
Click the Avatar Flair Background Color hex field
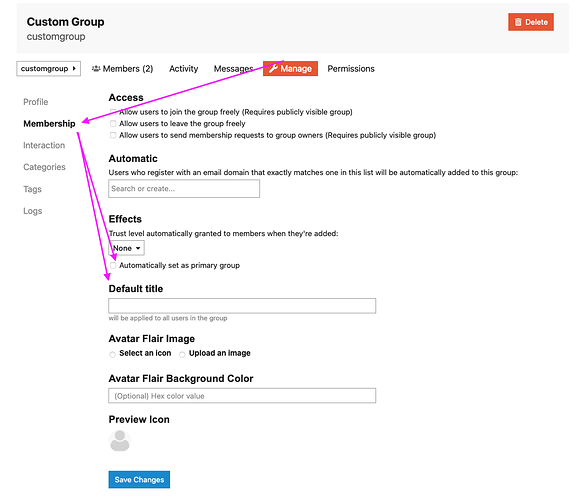[242, 396]
